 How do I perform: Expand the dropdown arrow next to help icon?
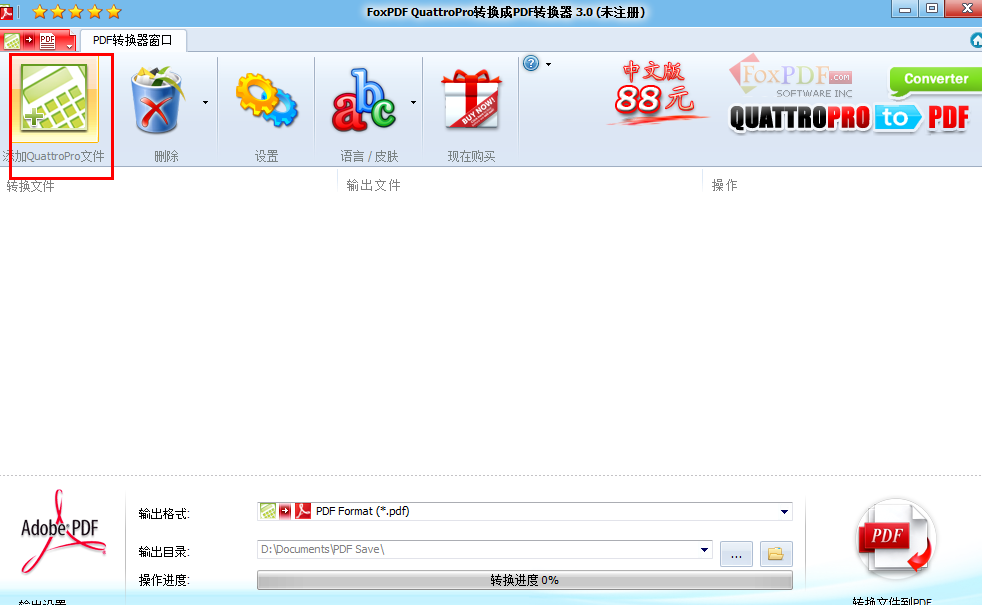(x=549, y=64)
